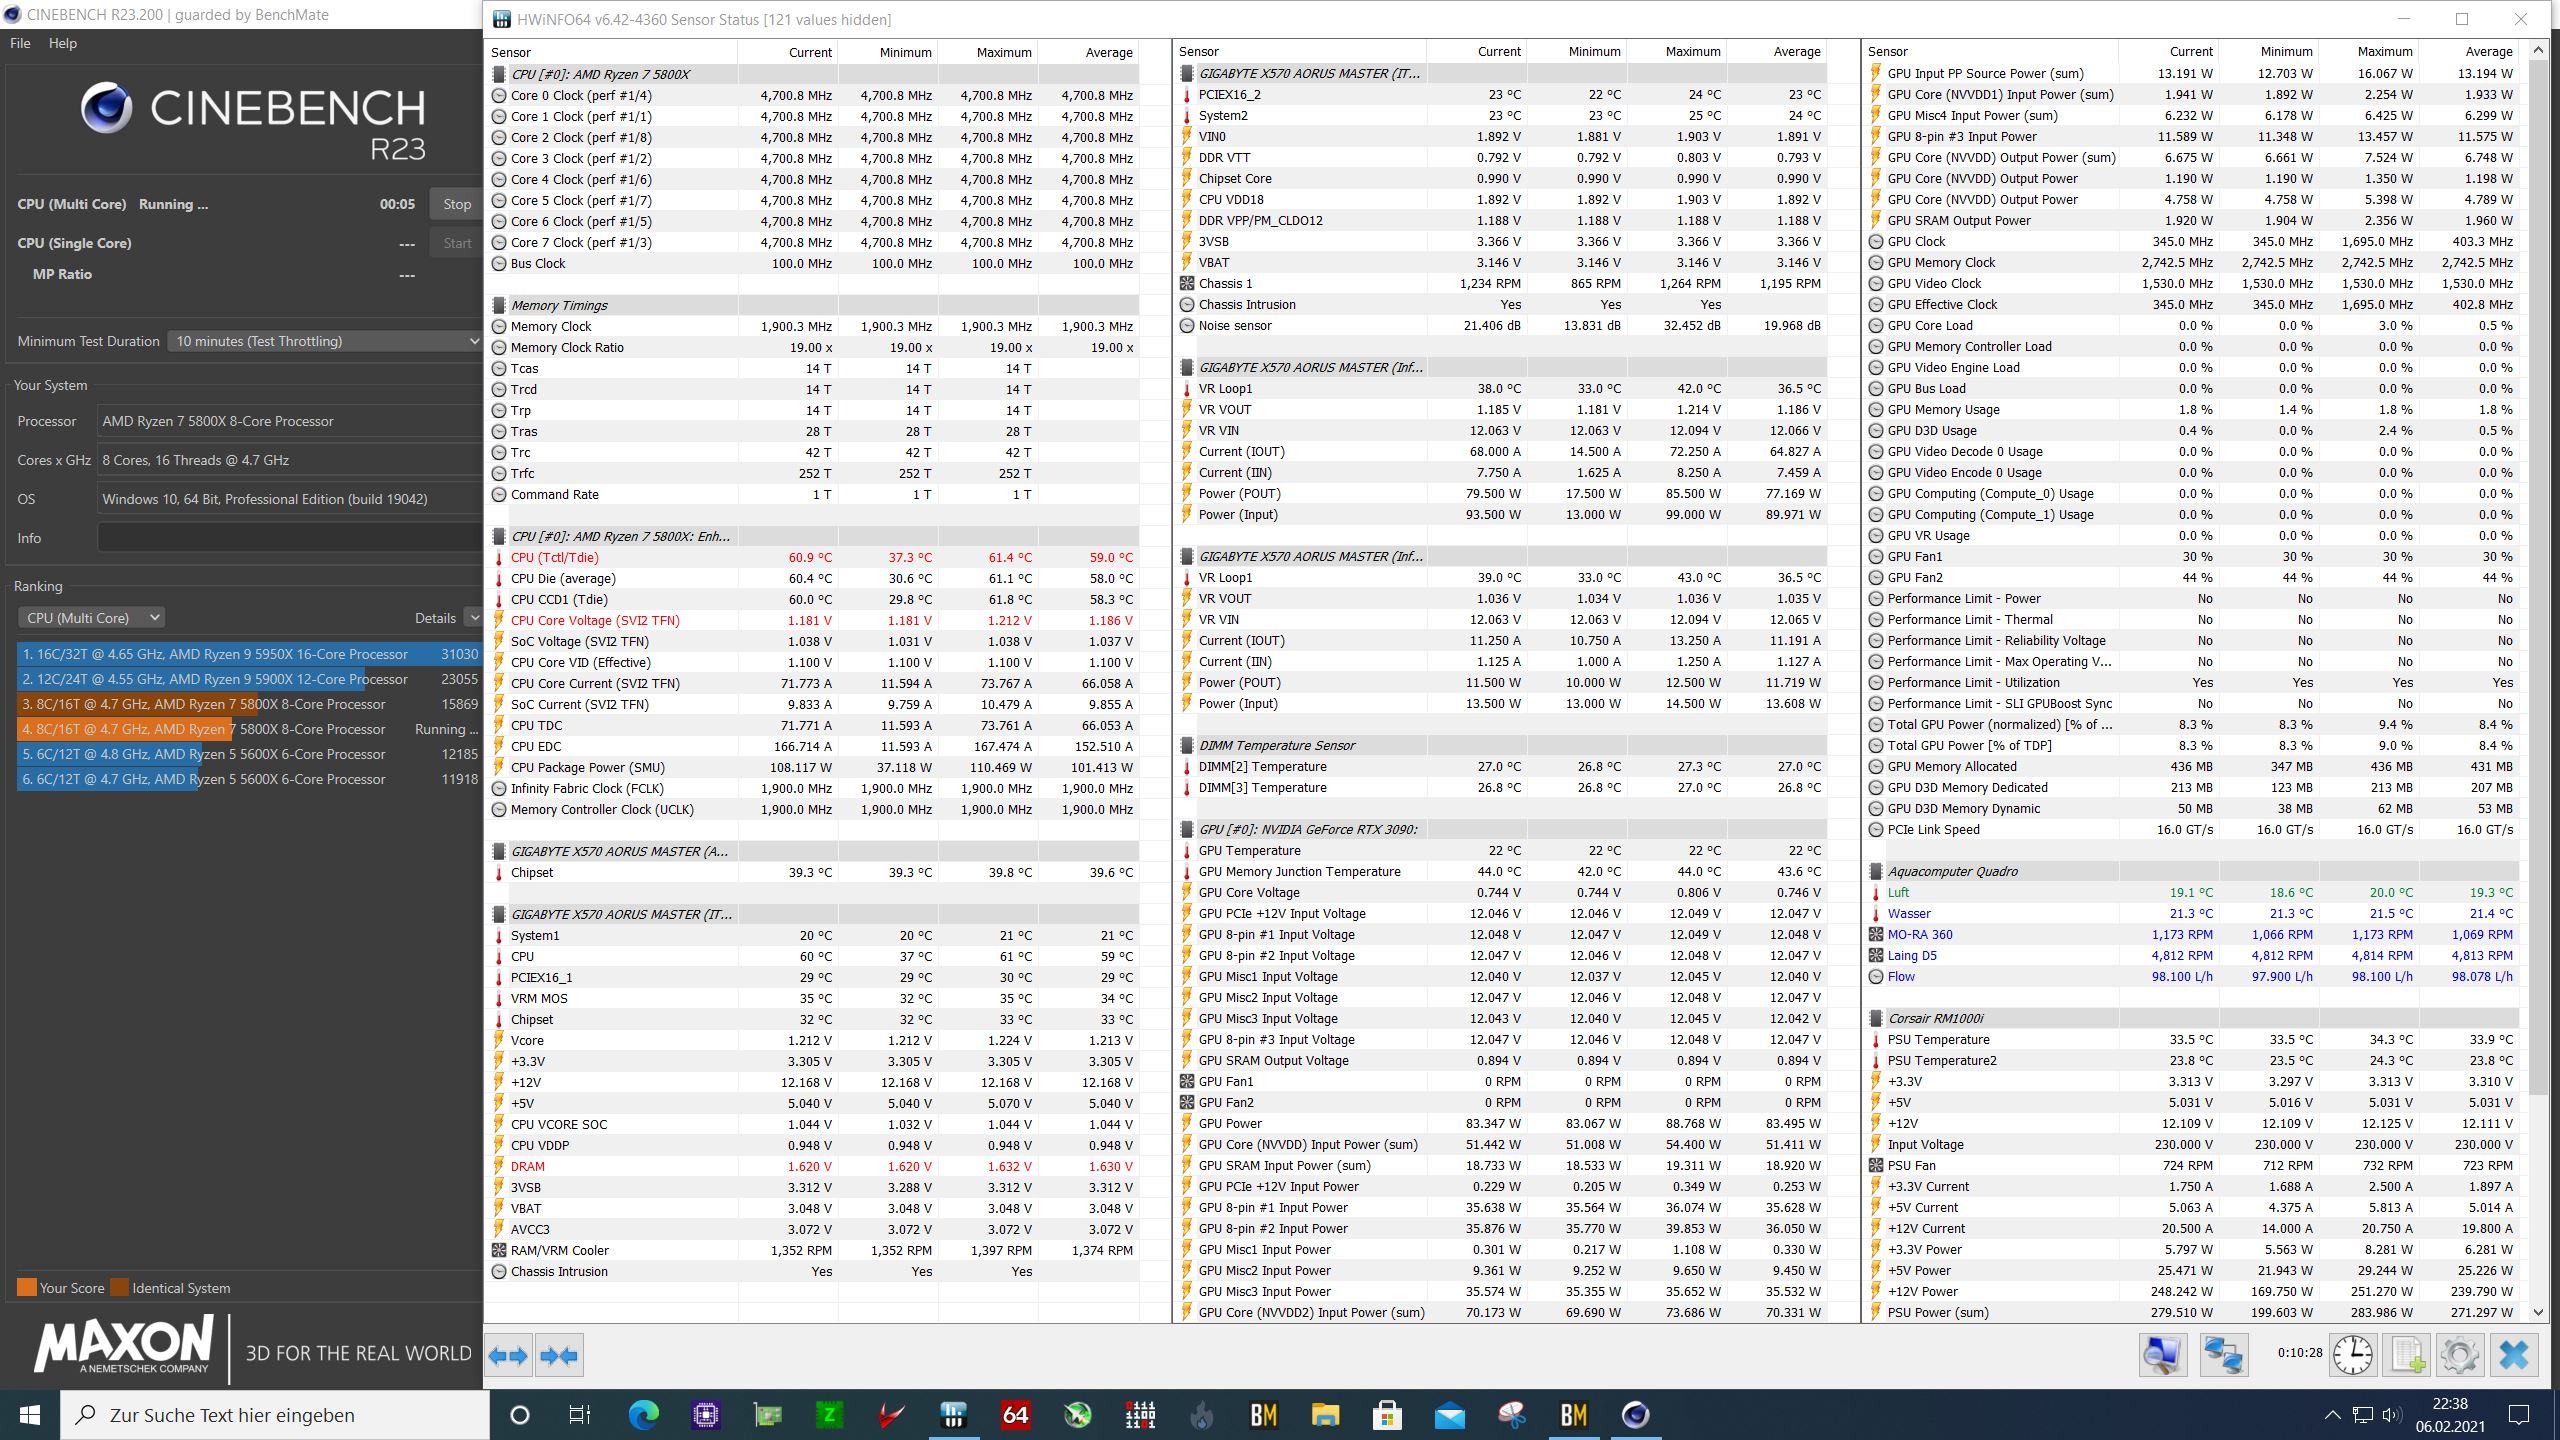
Task: Click the Info text field in Cinebench
Action: coord(290,538)
